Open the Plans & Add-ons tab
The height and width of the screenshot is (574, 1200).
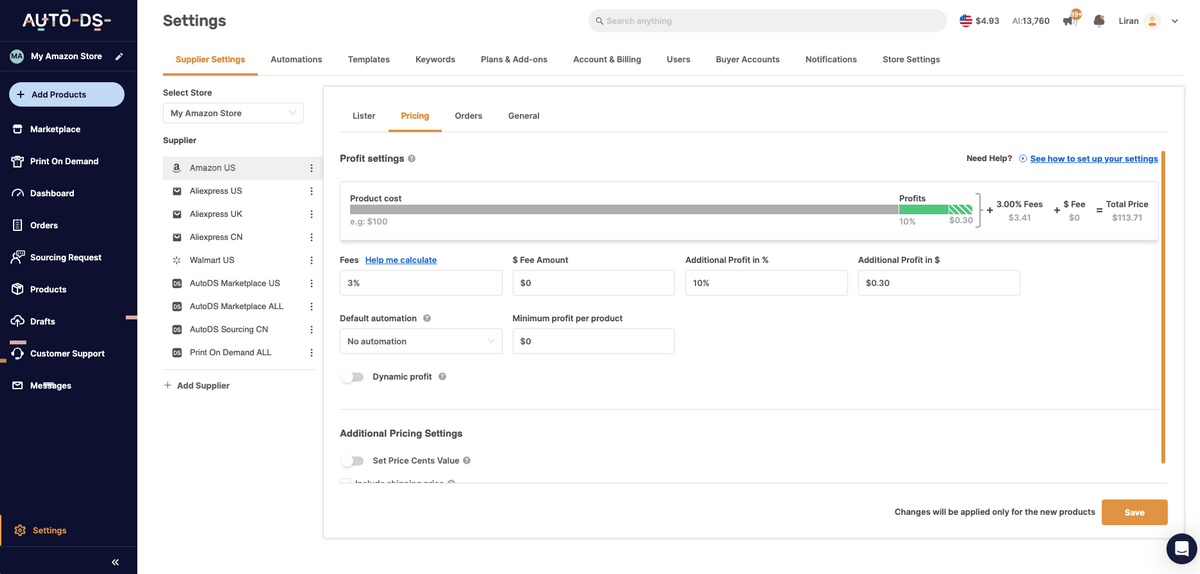pyautogui.click(x=514, y=59)
